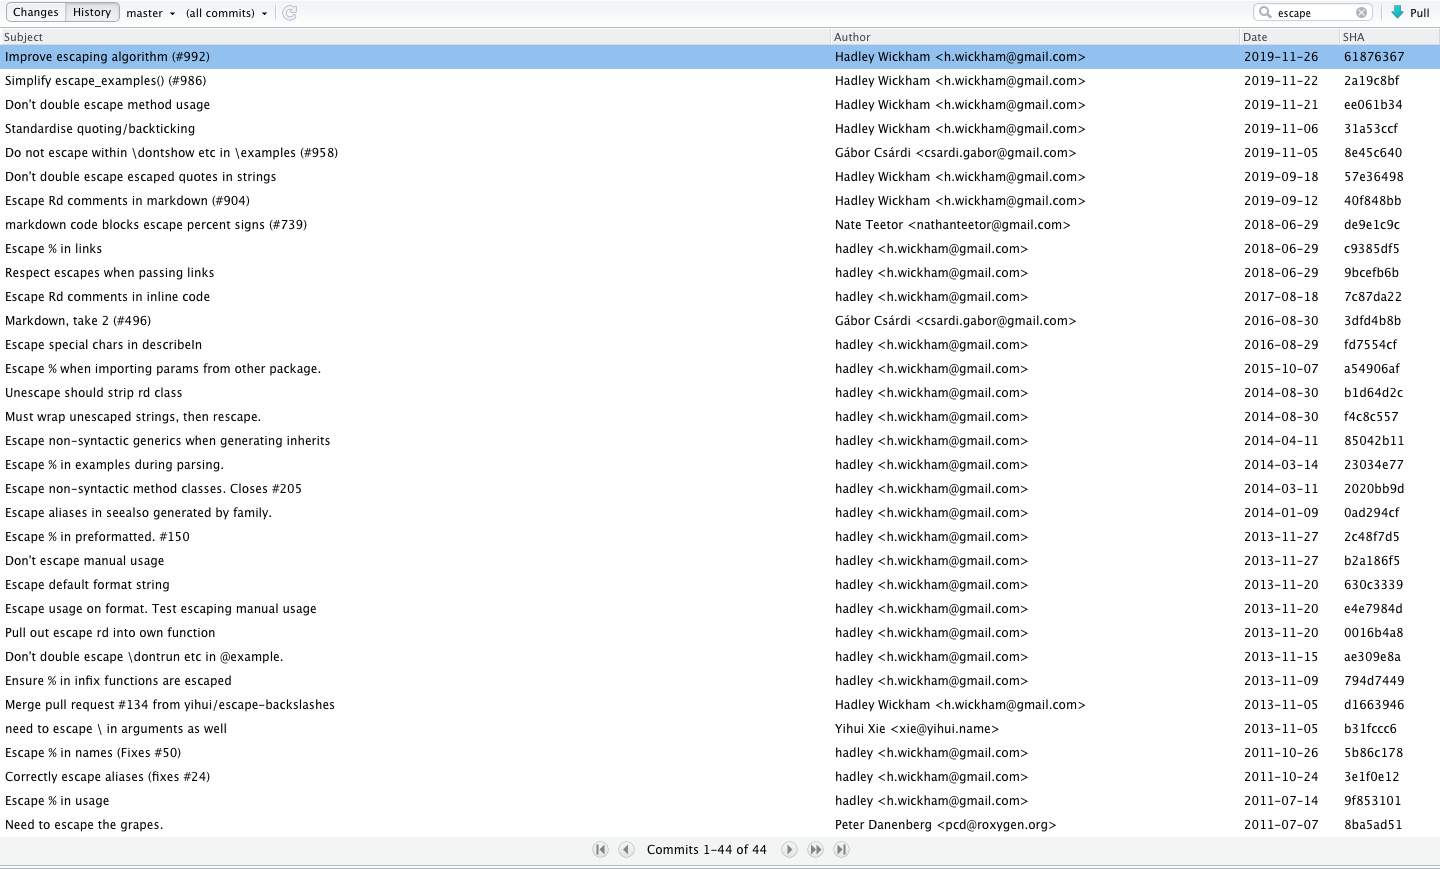Refresh the commit list
The height and width of the screenshot is (869, 1440).
(x=289, y=13)
